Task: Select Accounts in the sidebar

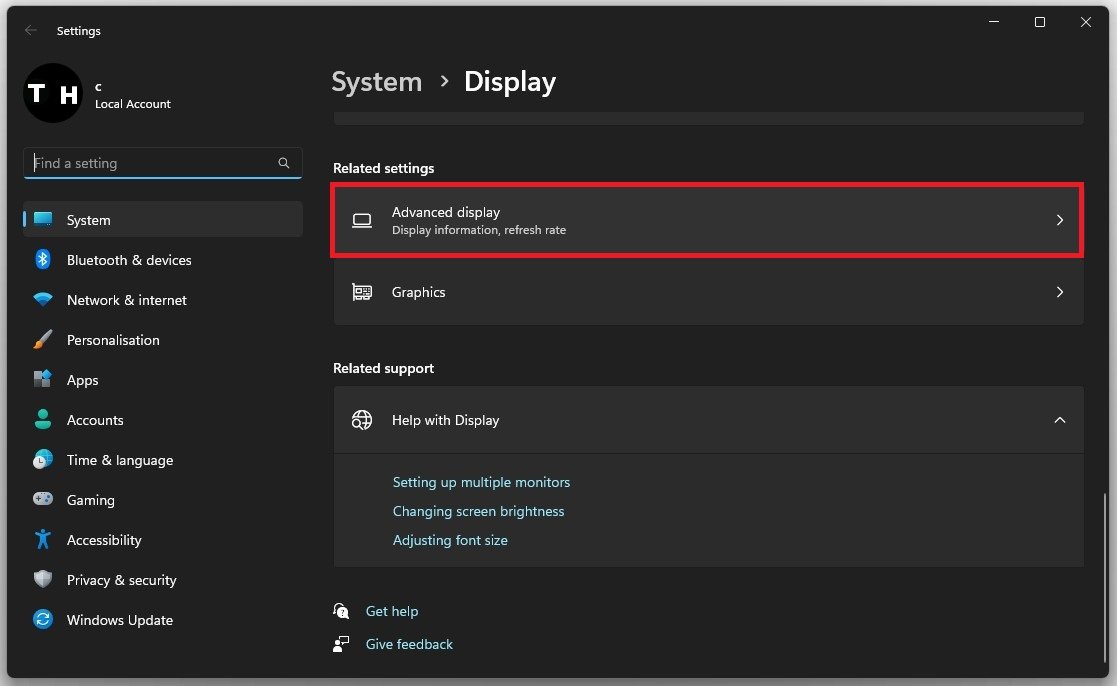Action: tap(95, 420)
